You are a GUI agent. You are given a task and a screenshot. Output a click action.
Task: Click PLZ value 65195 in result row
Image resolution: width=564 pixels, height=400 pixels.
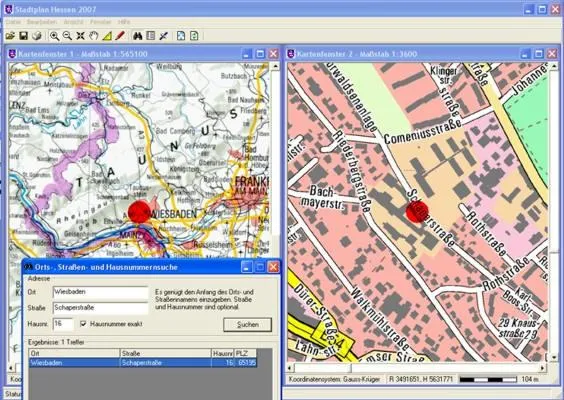pyautogui.click(x=246, y=363)
